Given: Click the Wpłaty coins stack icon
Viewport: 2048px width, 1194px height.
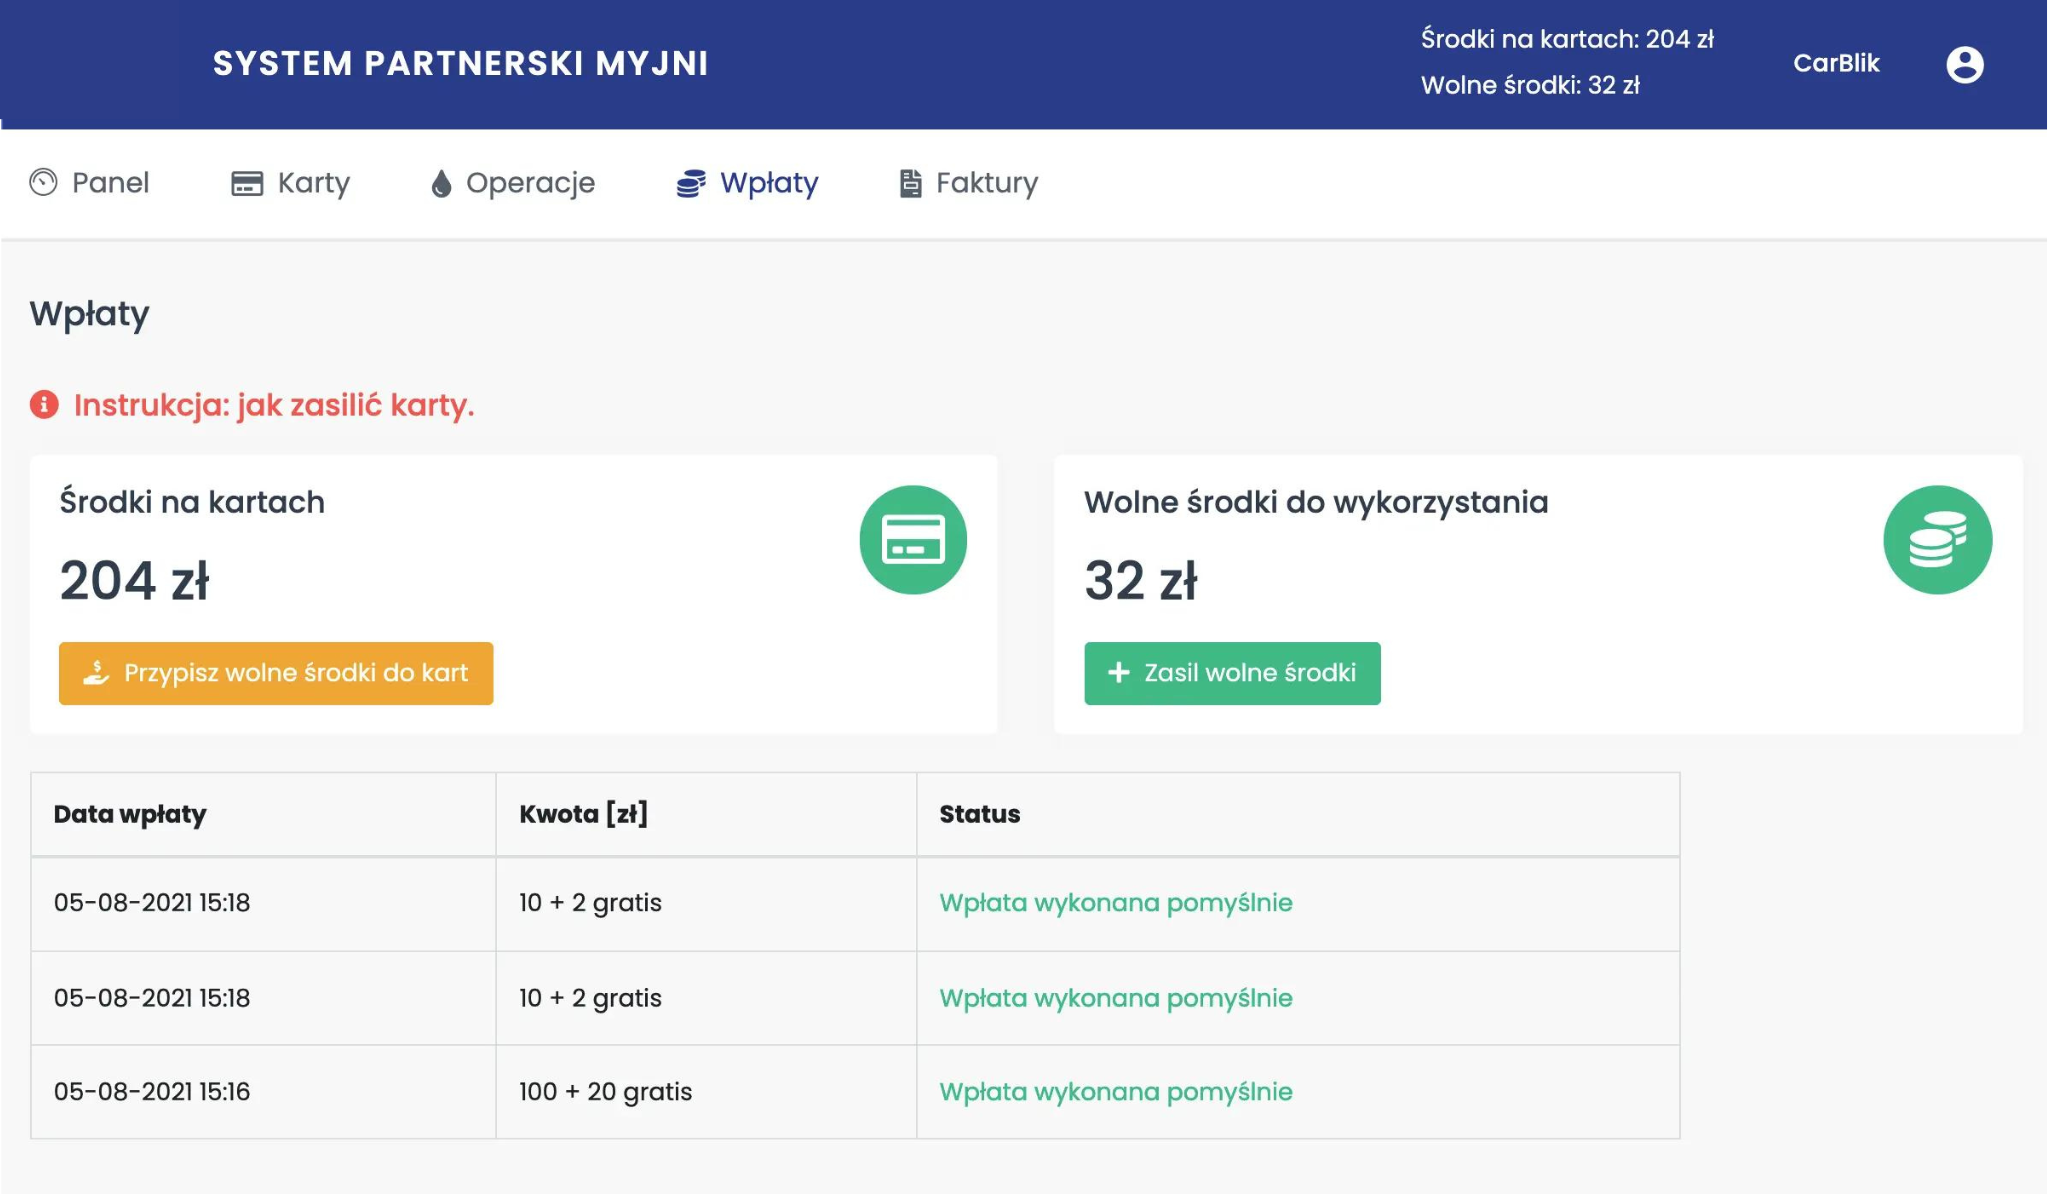Looking at the screenshot, I should point(691,183).
